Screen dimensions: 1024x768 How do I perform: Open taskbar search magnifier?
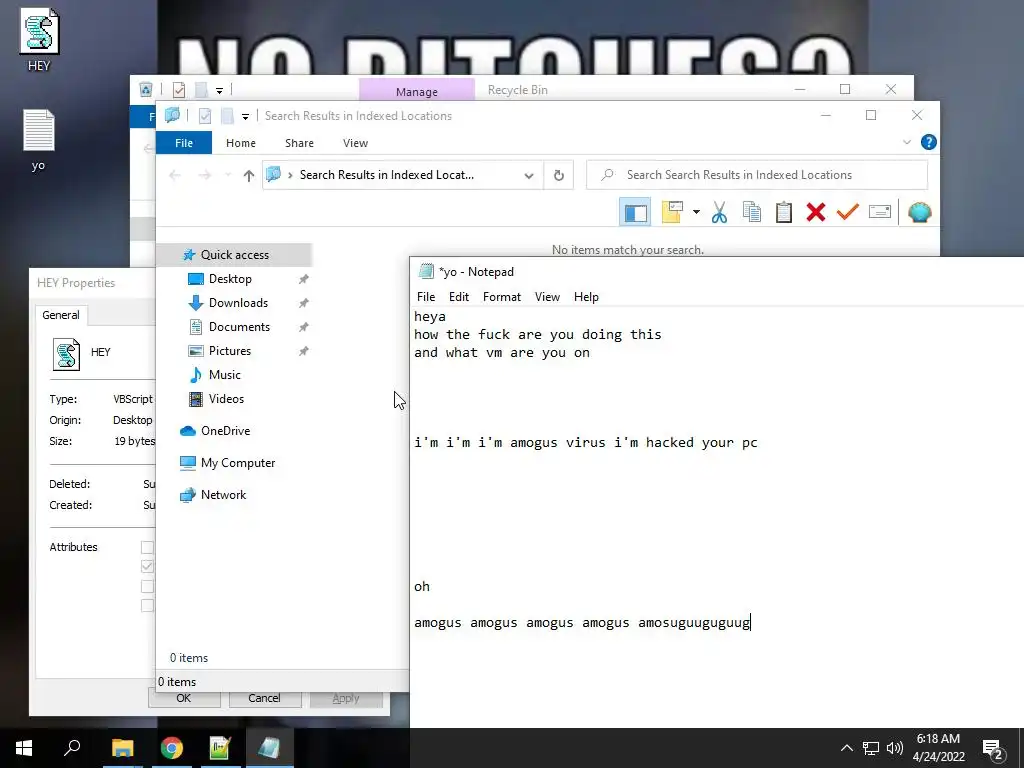[72, 748]
